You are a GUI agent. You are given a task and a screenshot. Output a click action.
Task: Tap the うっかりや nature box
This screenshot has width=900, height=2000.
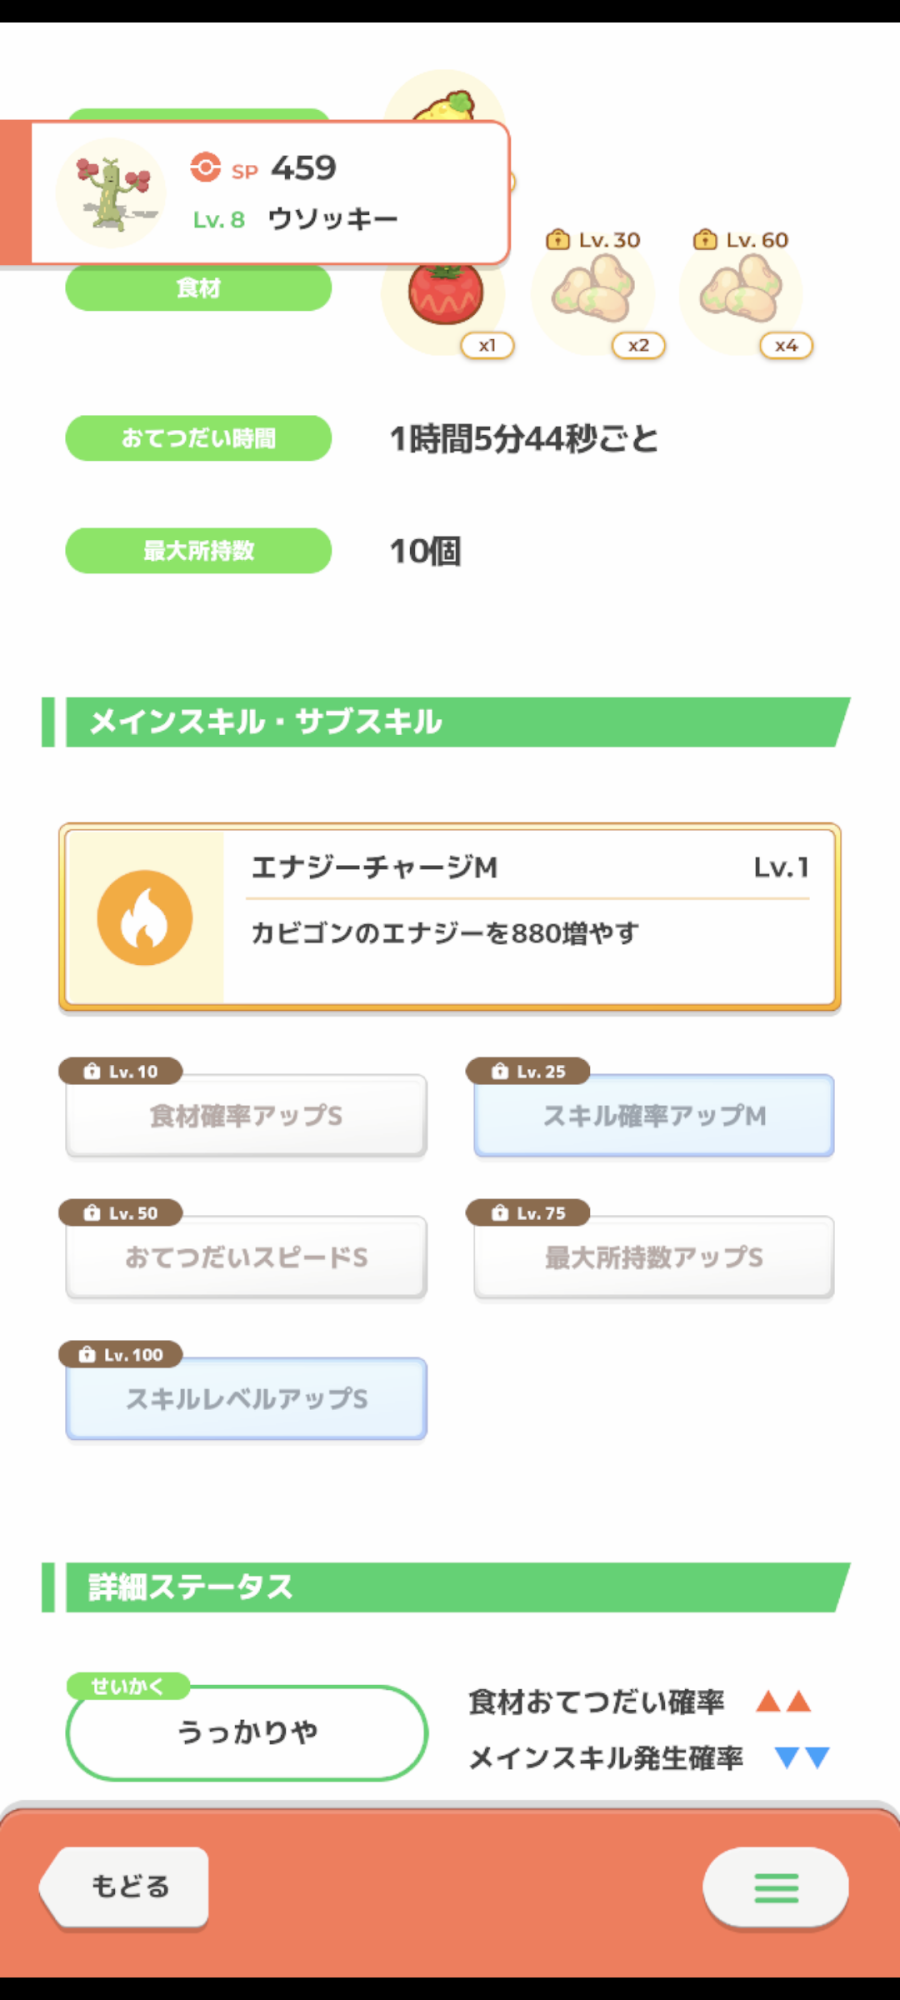click(247, 1733)
